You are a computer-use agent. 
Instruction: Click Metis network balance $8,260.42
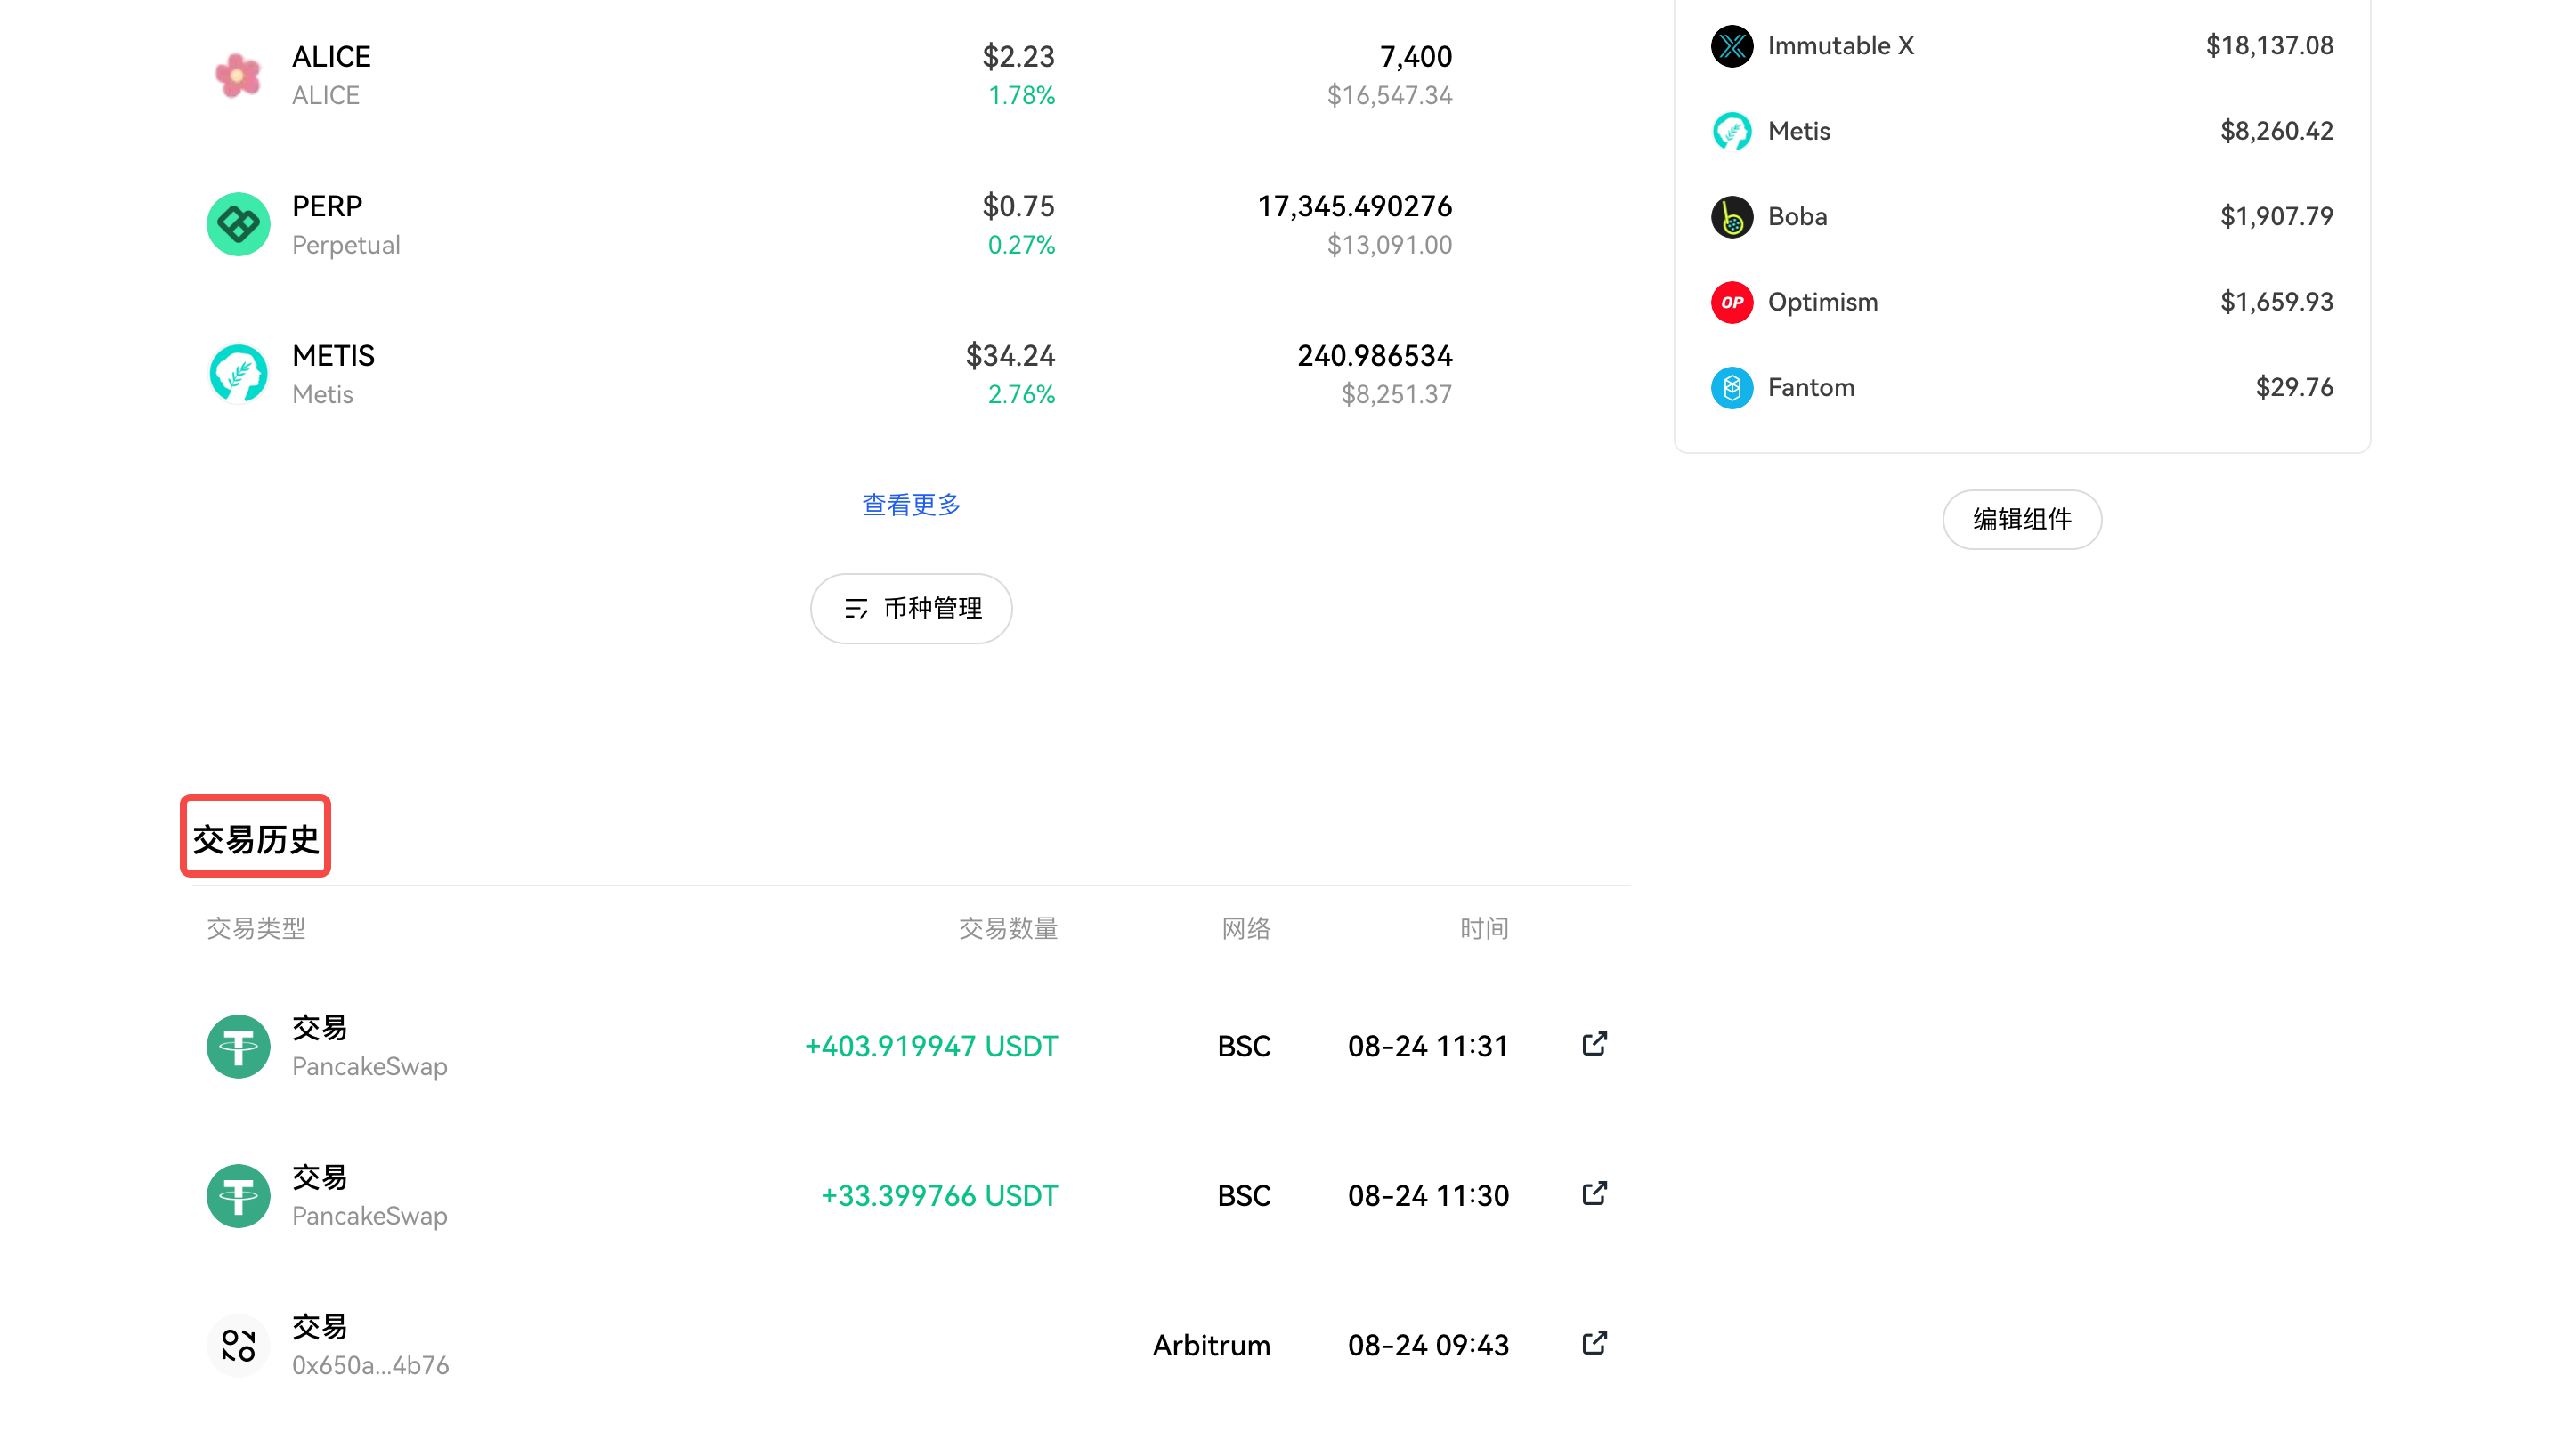2276,131
